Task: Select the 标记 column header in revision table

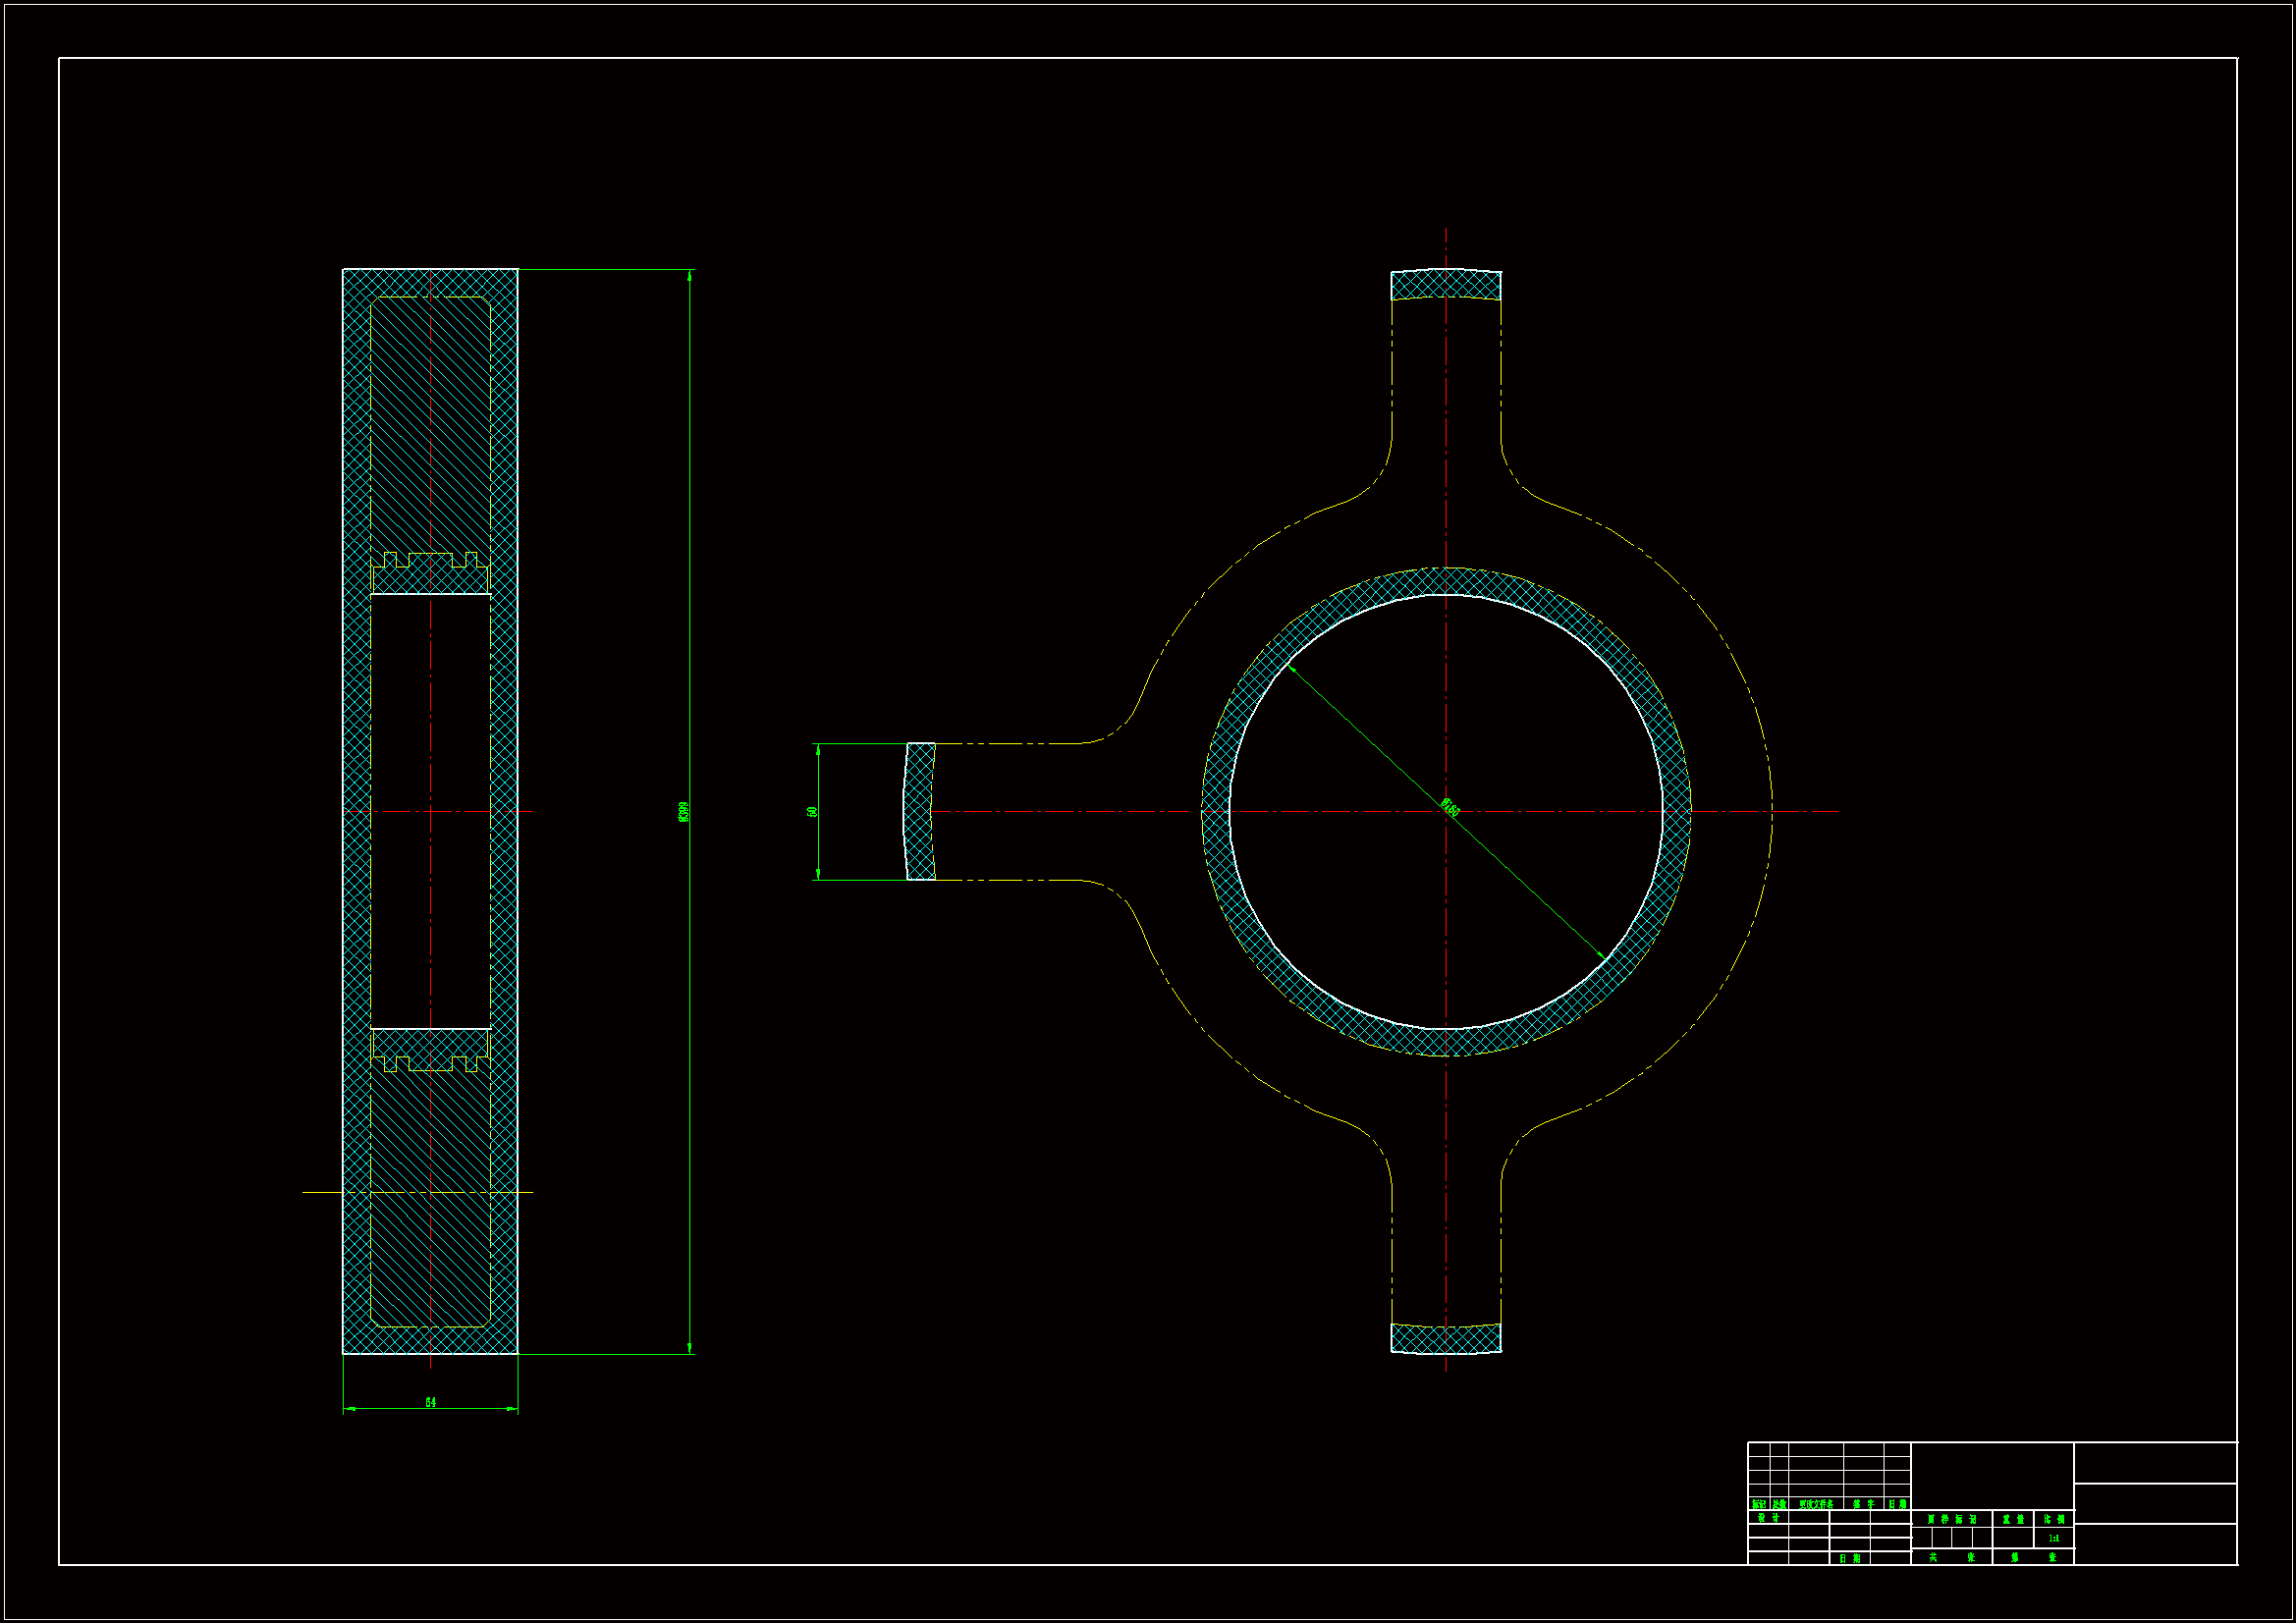Action: (x=1760, y=1505)
